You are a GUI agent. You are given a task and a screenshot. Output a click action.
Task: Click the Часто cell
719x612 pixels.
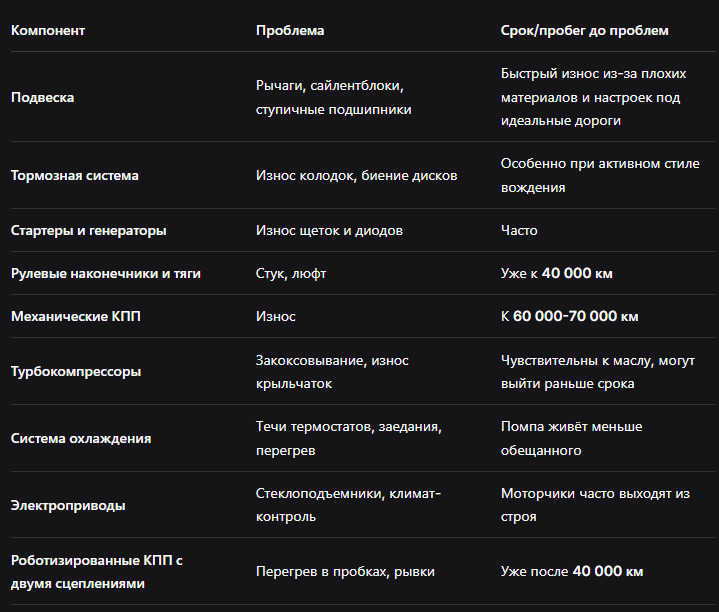(519, 231)
